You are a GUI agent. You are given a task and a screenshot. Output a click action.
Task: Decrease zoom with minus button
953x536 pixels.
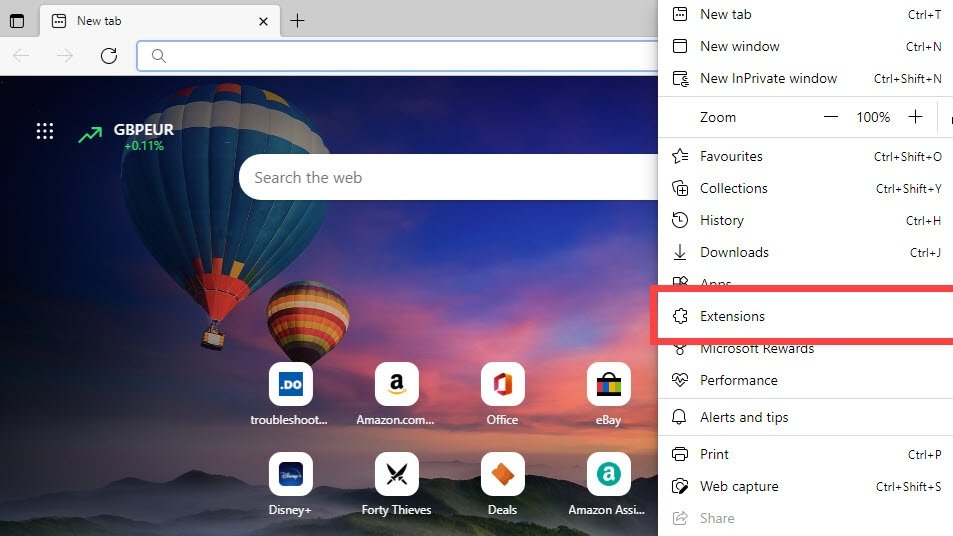[x=831, y=117]
